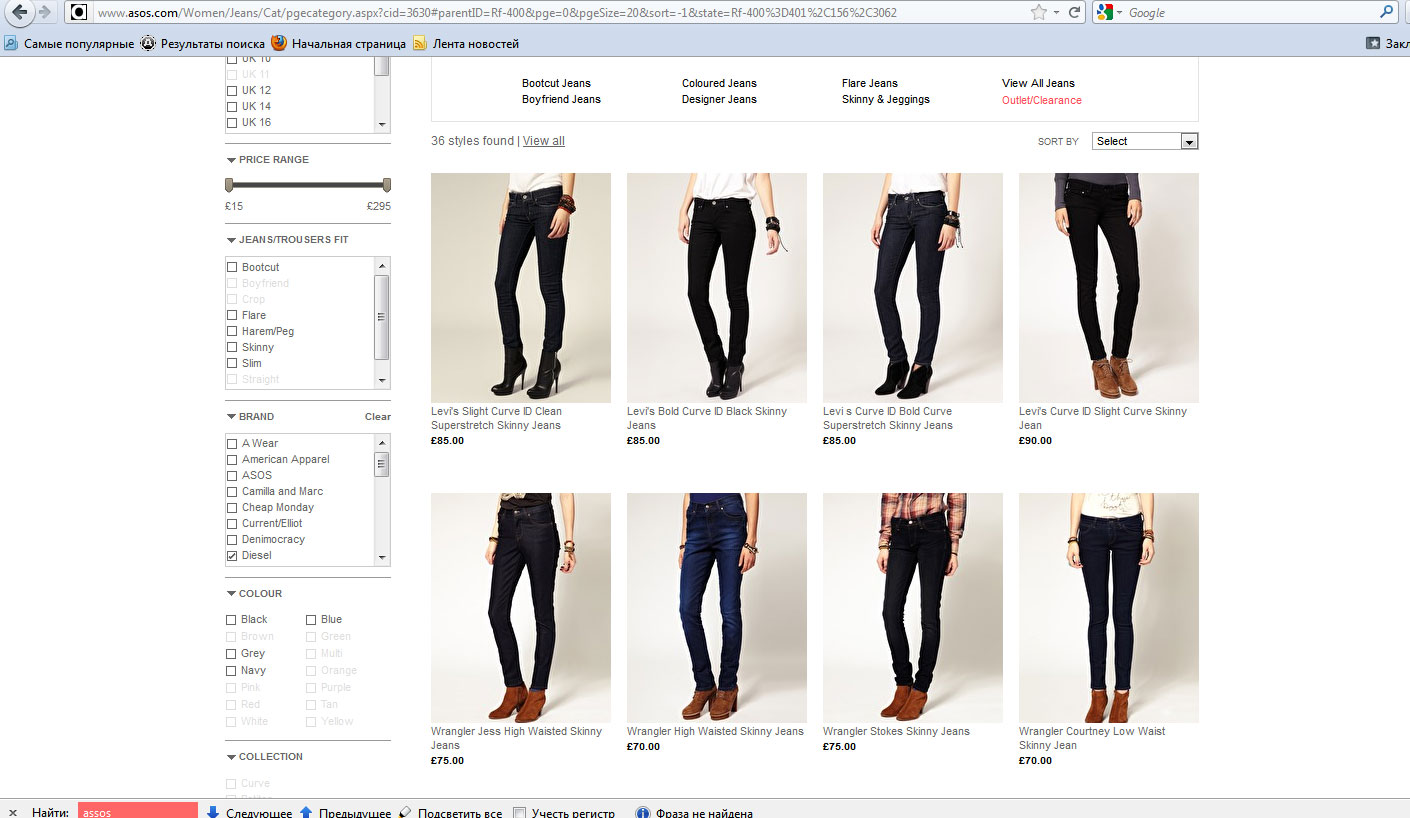Open the Bootcut Jeans category
Image resolution: width=1410 pixels, height=818 pixels.
click(556, 84)
